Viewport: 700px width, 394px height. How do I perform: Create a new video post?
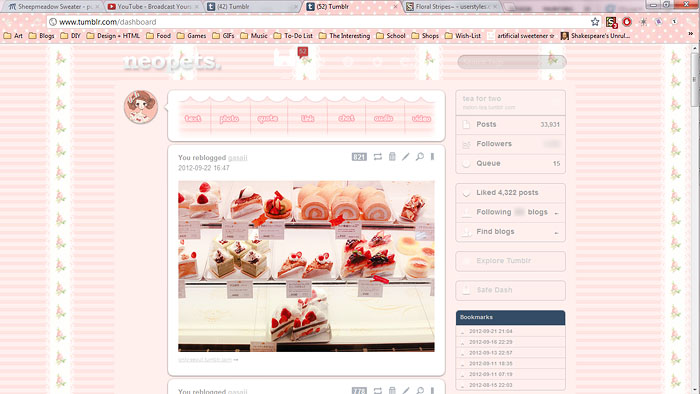pyautogui.click(x=421, y=118)
